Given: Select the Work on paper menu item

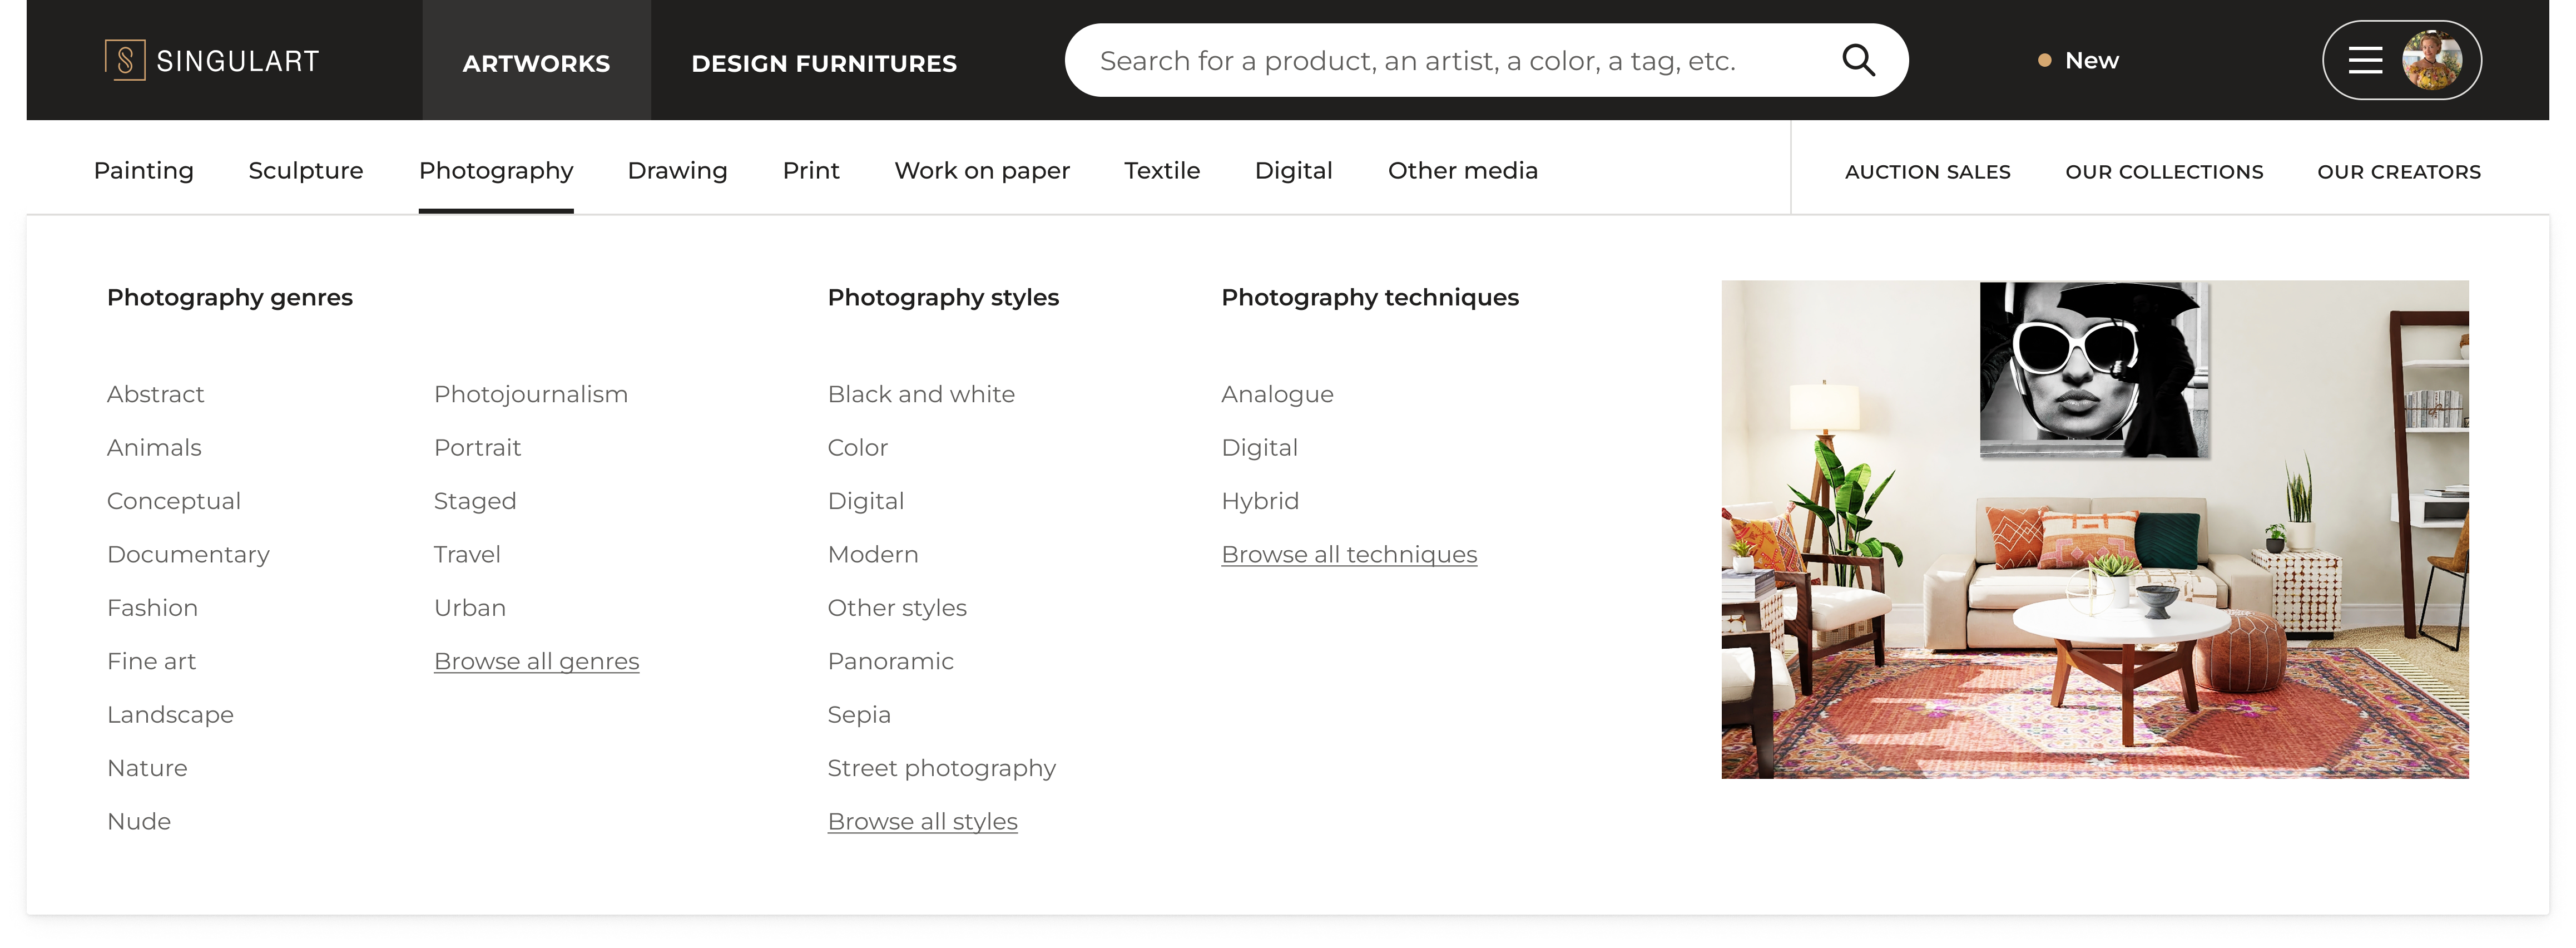Looking at the screenshot, I should click(982, 171).
